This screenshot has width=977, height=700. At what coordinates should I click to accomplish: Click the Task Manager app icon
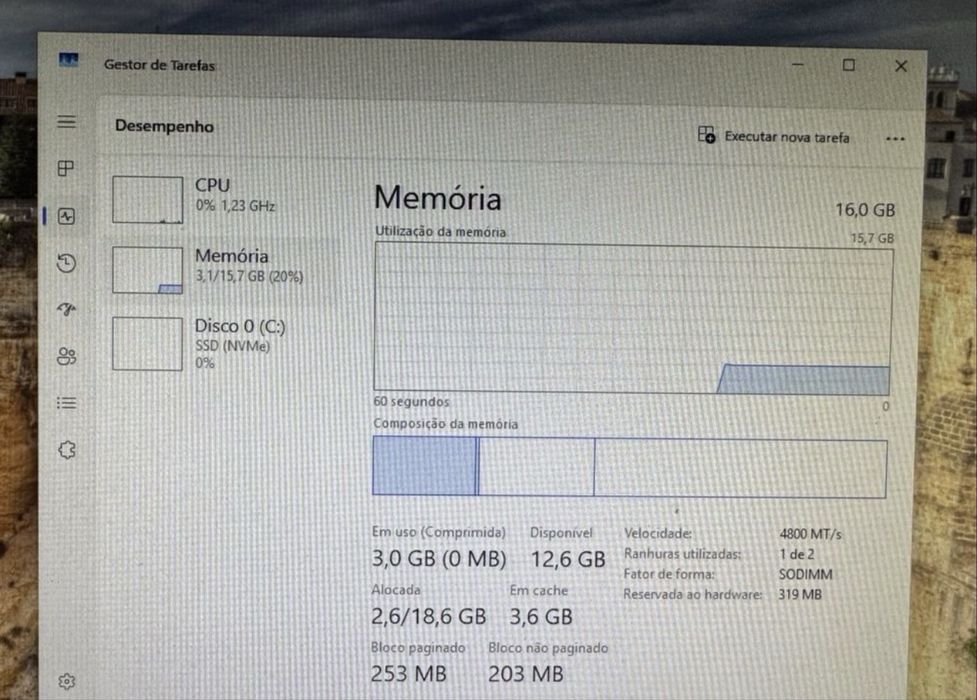[x=68, y=62]
